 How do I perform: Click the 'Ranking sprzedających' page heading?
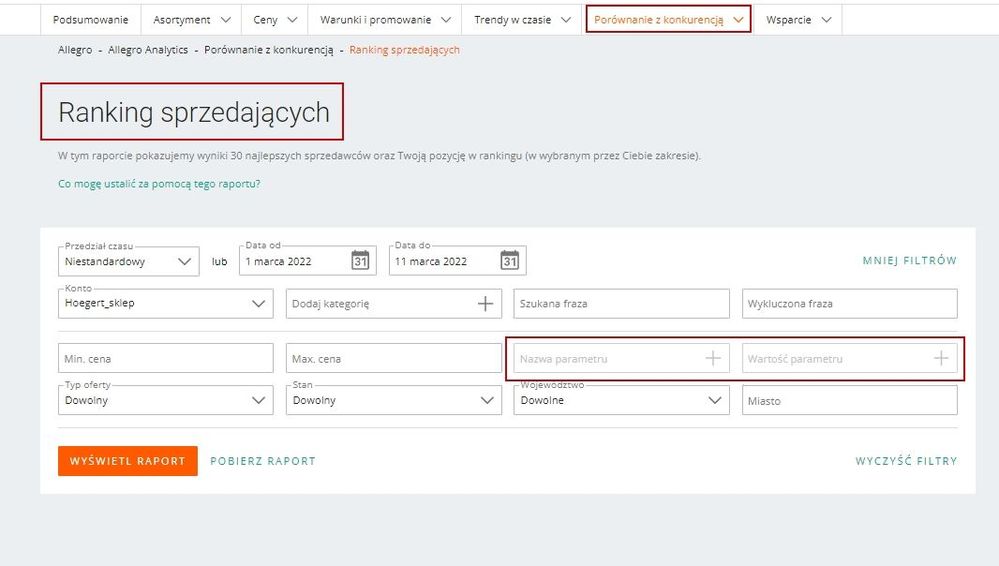coord(194,113)
